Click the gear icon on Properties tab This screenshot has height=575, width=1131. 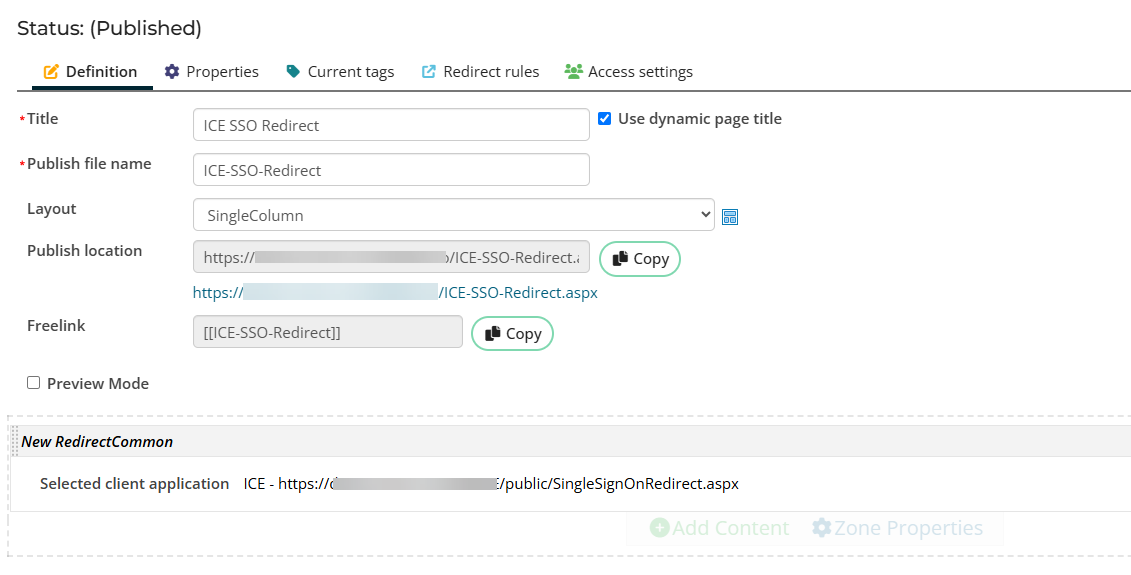172,72
